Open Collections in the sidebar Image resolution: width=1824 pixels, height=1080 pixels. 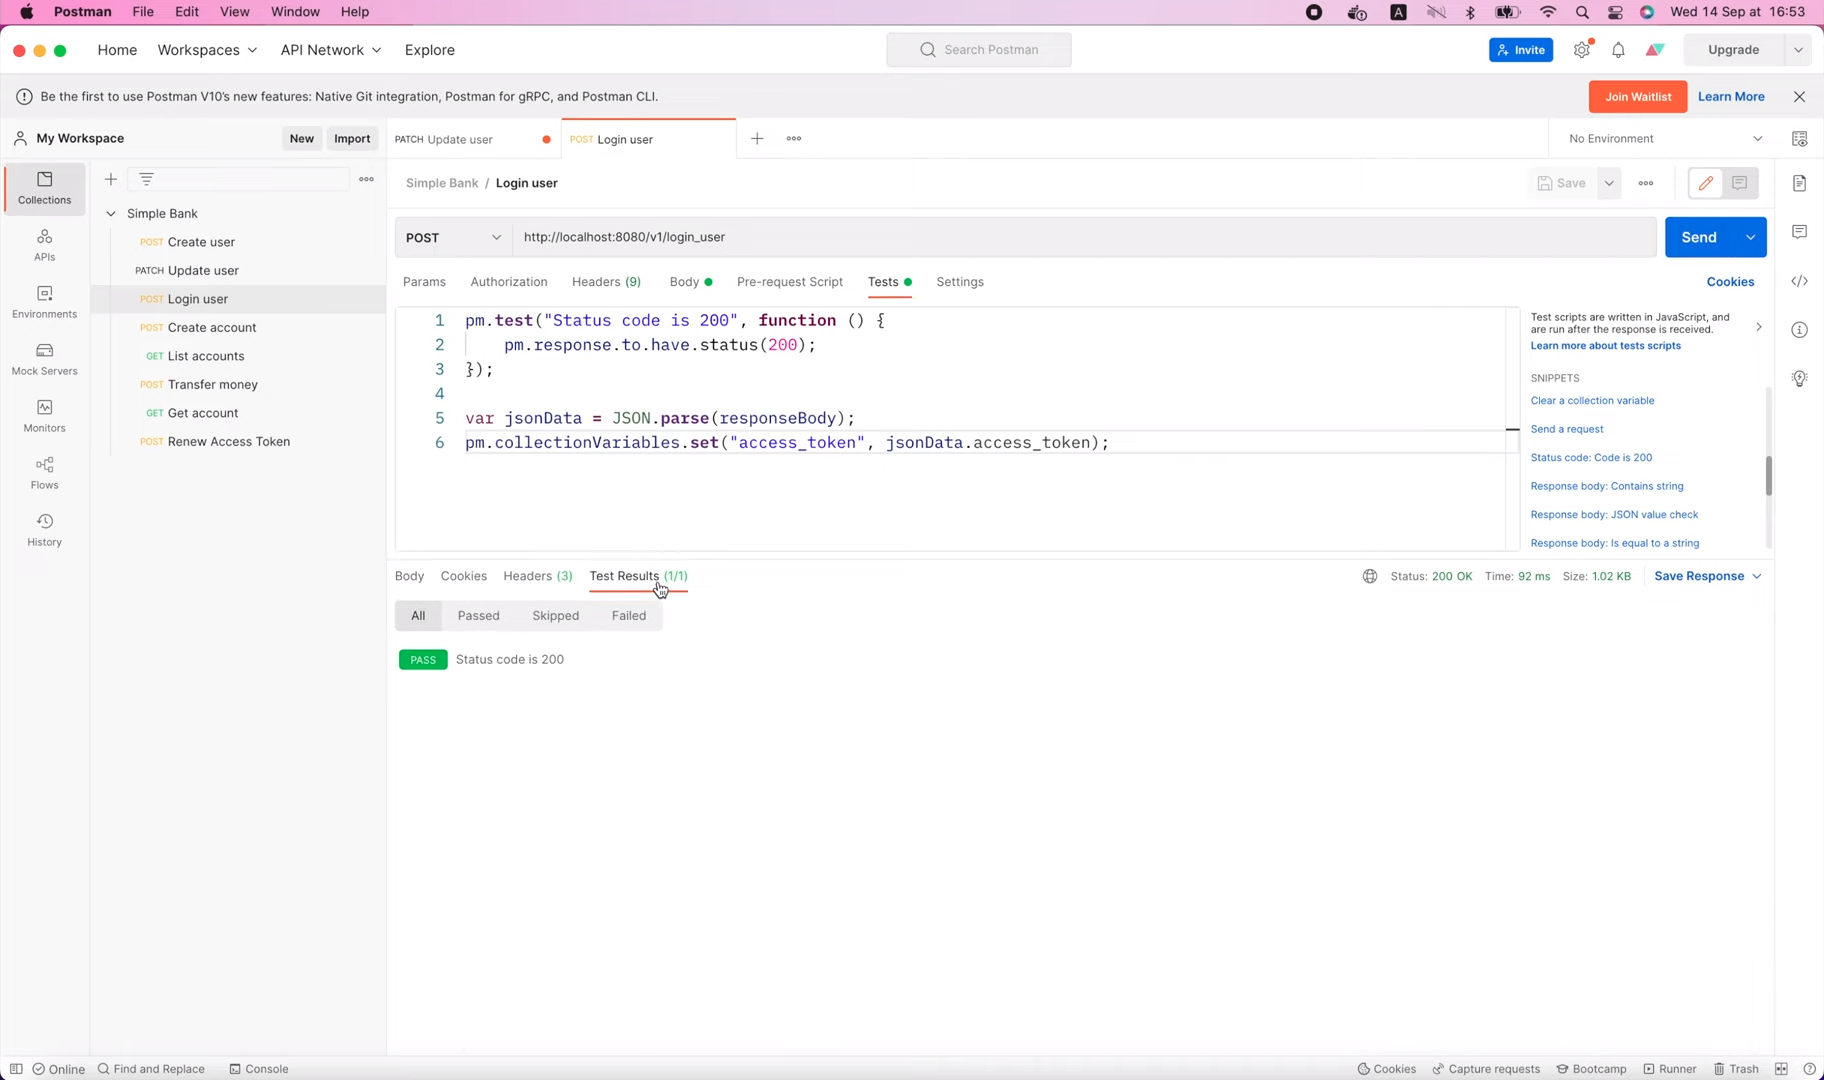coord(44,188)
